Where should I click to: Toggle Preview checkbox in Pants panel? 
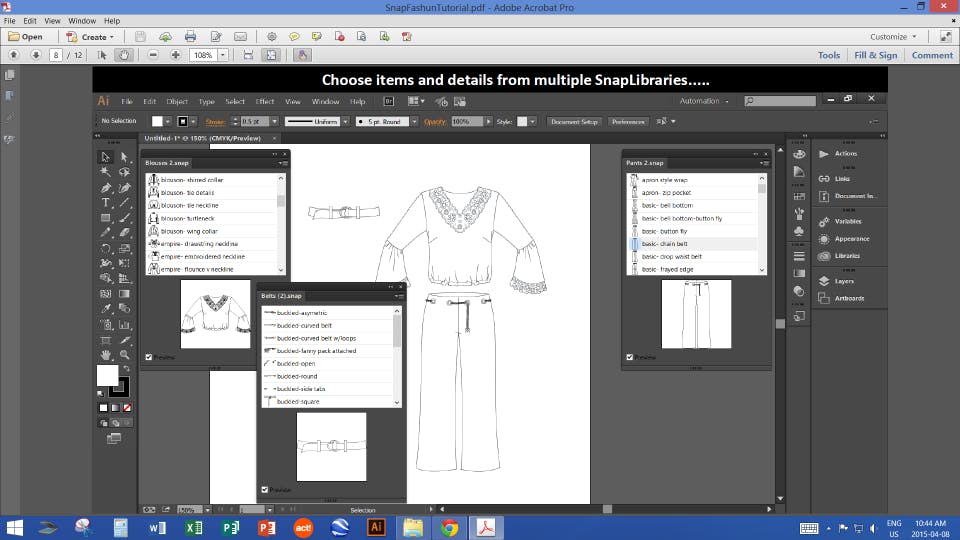(x=629, y=357)
